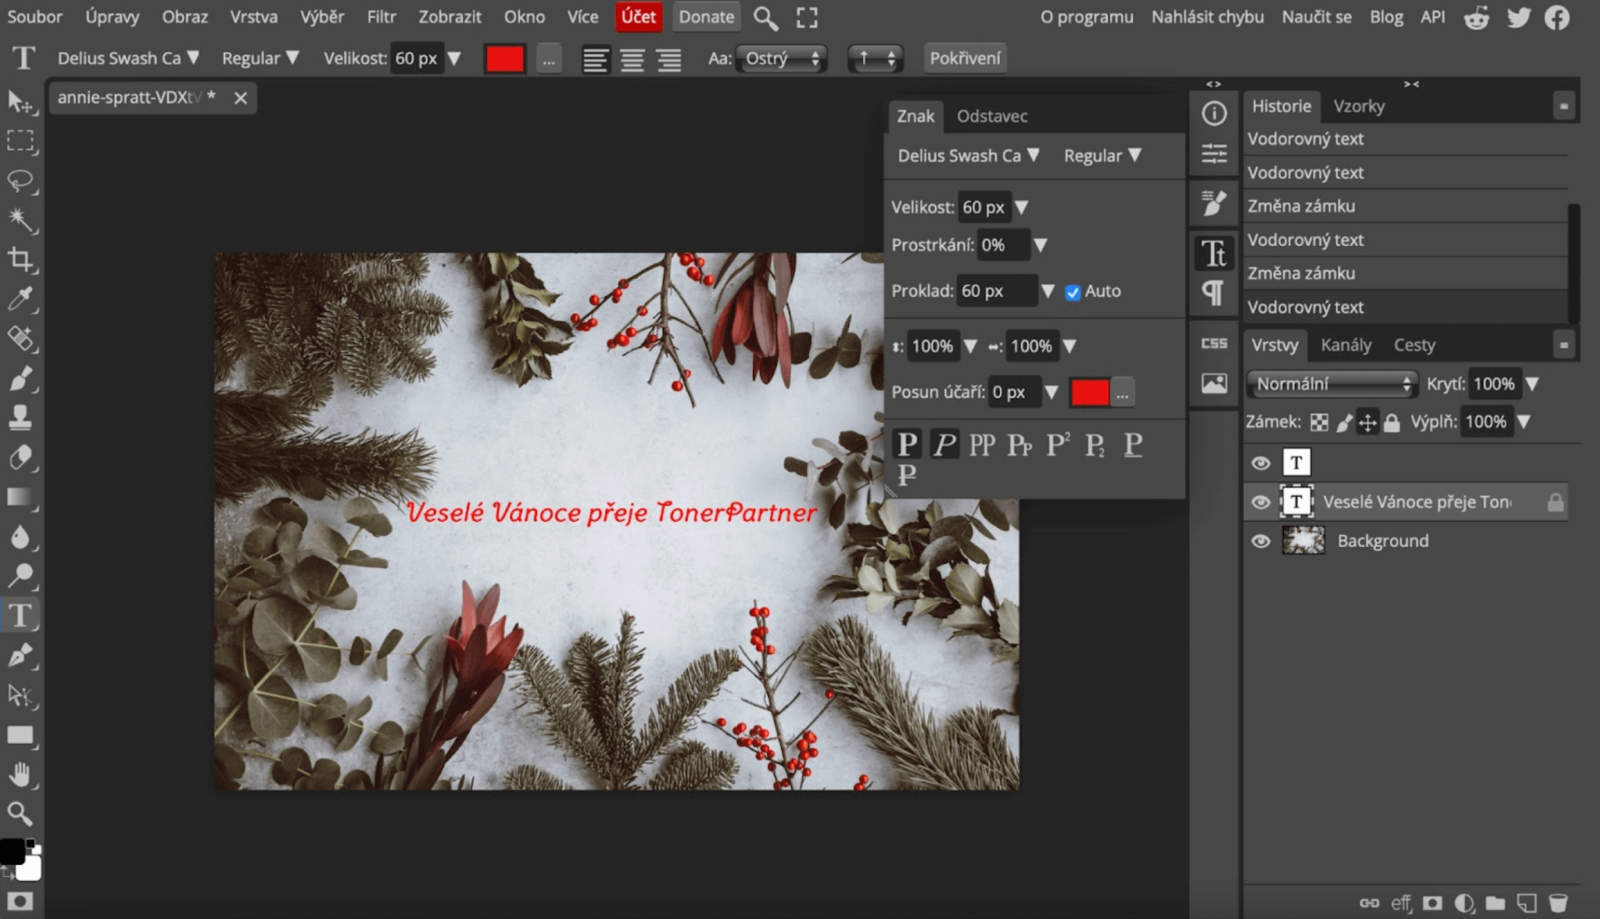Screen dimensions: 1600x919
Task: Select the Path Select tool
Action: tap(20, 695)
